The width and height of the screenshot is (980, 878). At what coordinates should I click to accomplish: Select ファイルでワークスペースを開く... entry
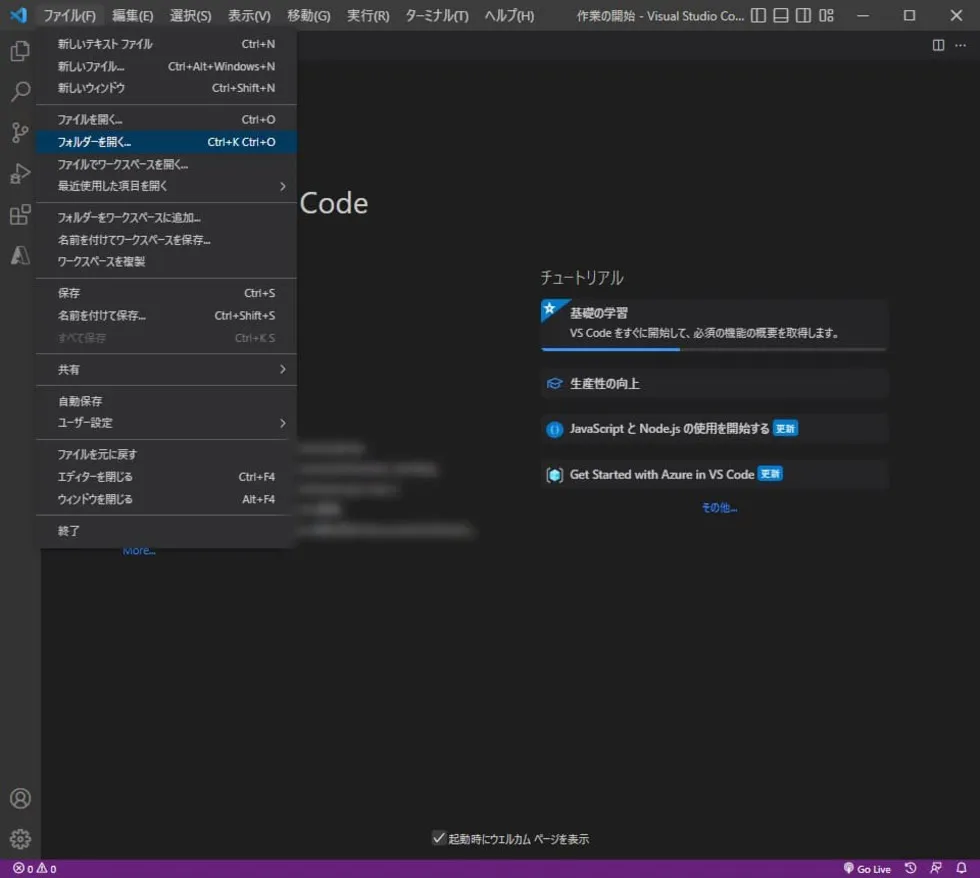(x=166, y=164)
